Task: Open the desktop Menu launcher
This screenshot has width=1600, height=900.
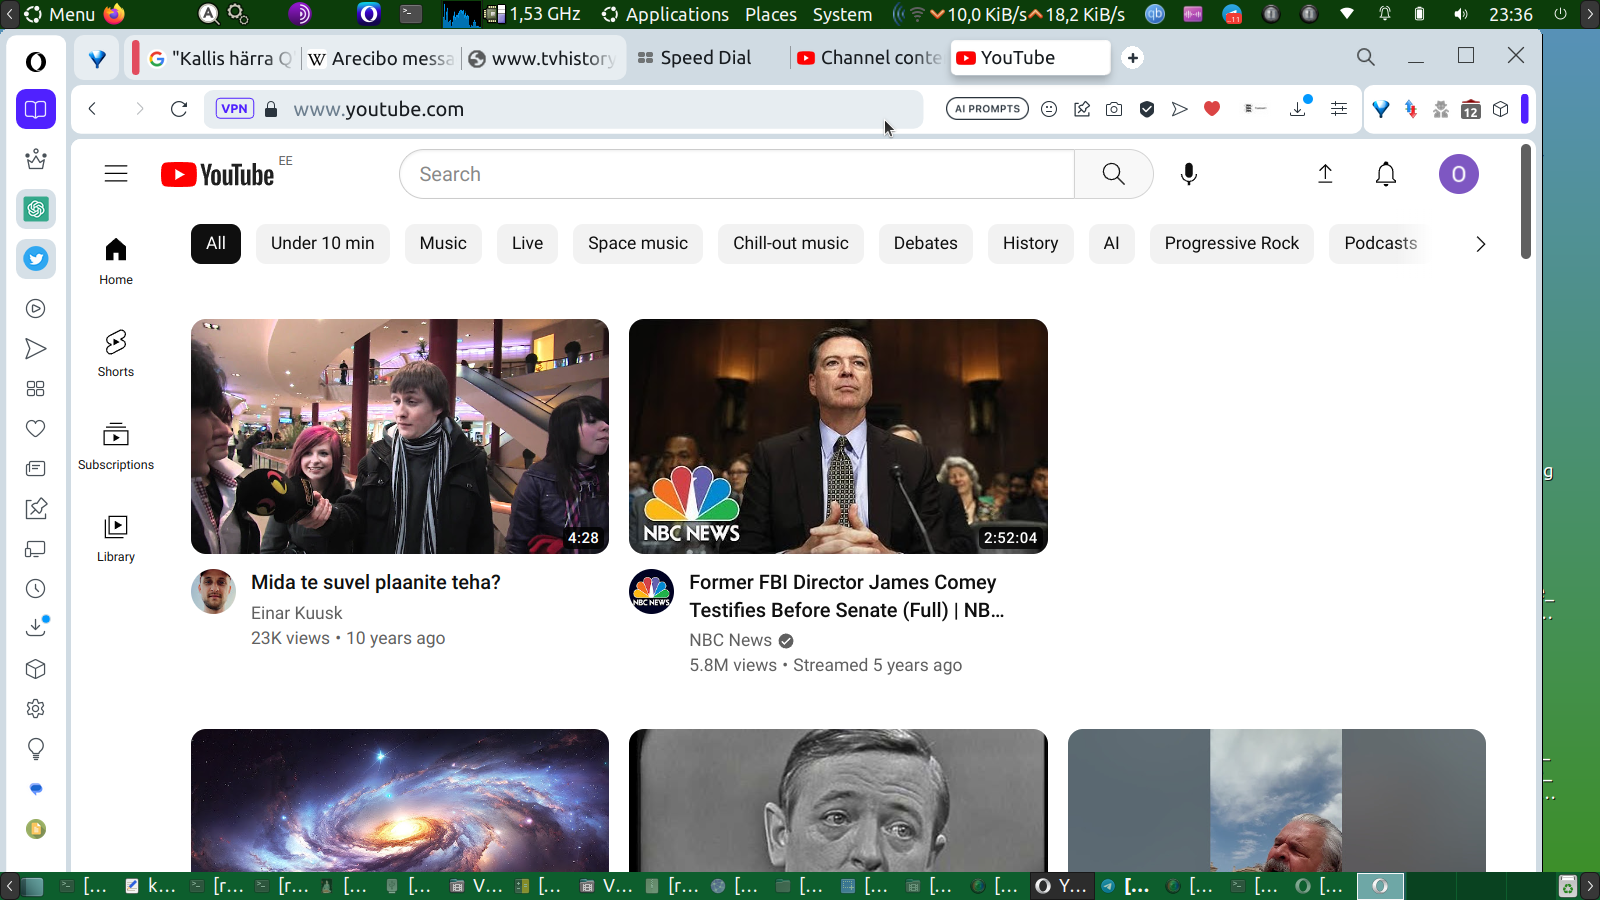Action: pos(60,14)
